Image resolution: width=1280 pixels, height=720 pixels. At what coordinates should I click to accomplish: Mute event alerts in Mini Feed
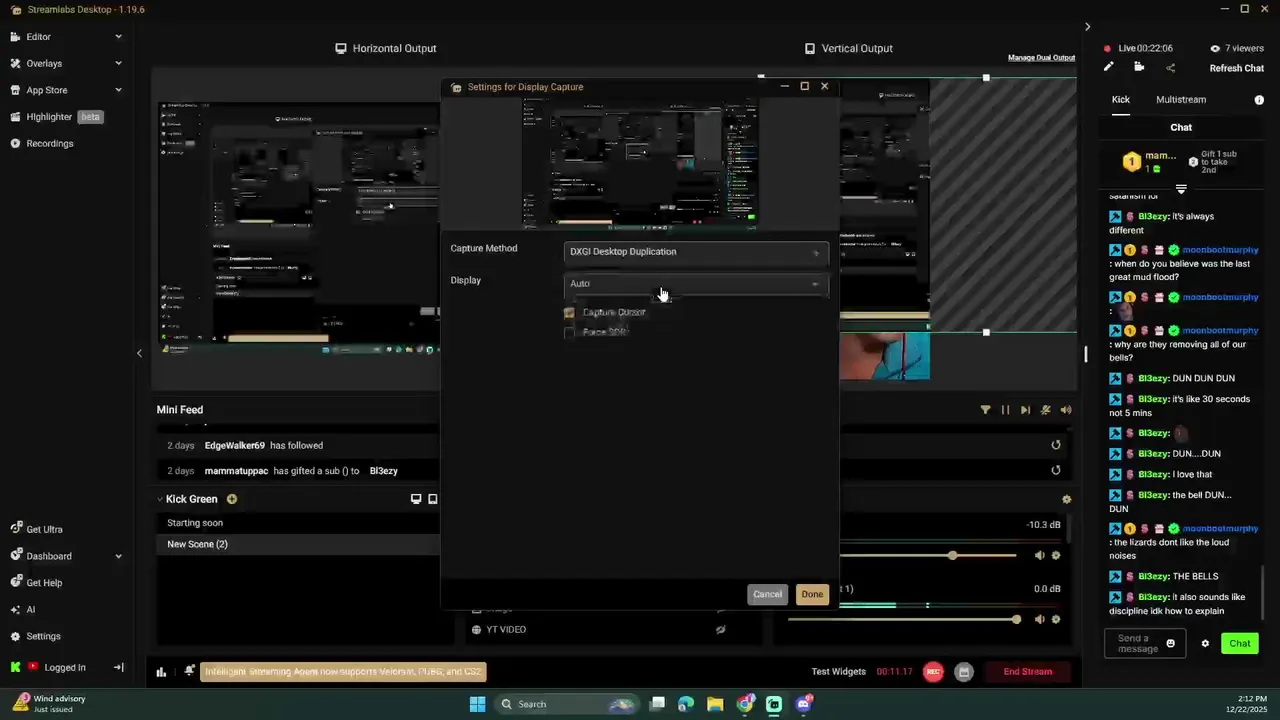pos(1046,410)
